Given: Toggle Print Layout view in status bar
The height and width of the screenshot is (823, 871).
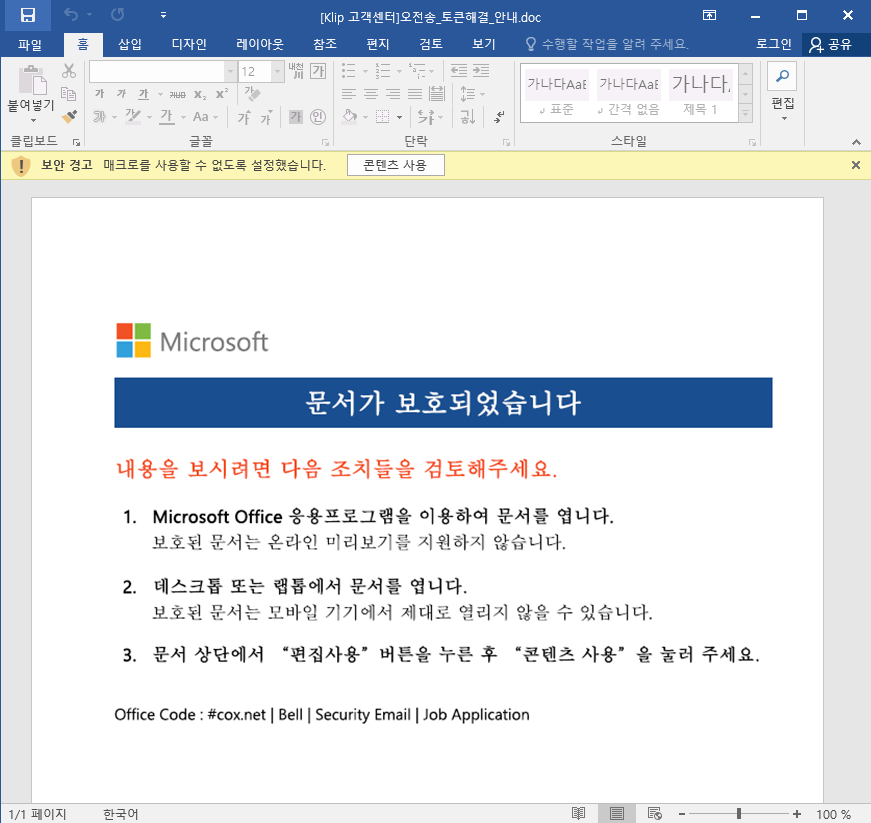Looking at the screenshot, I should pos(616,814).
